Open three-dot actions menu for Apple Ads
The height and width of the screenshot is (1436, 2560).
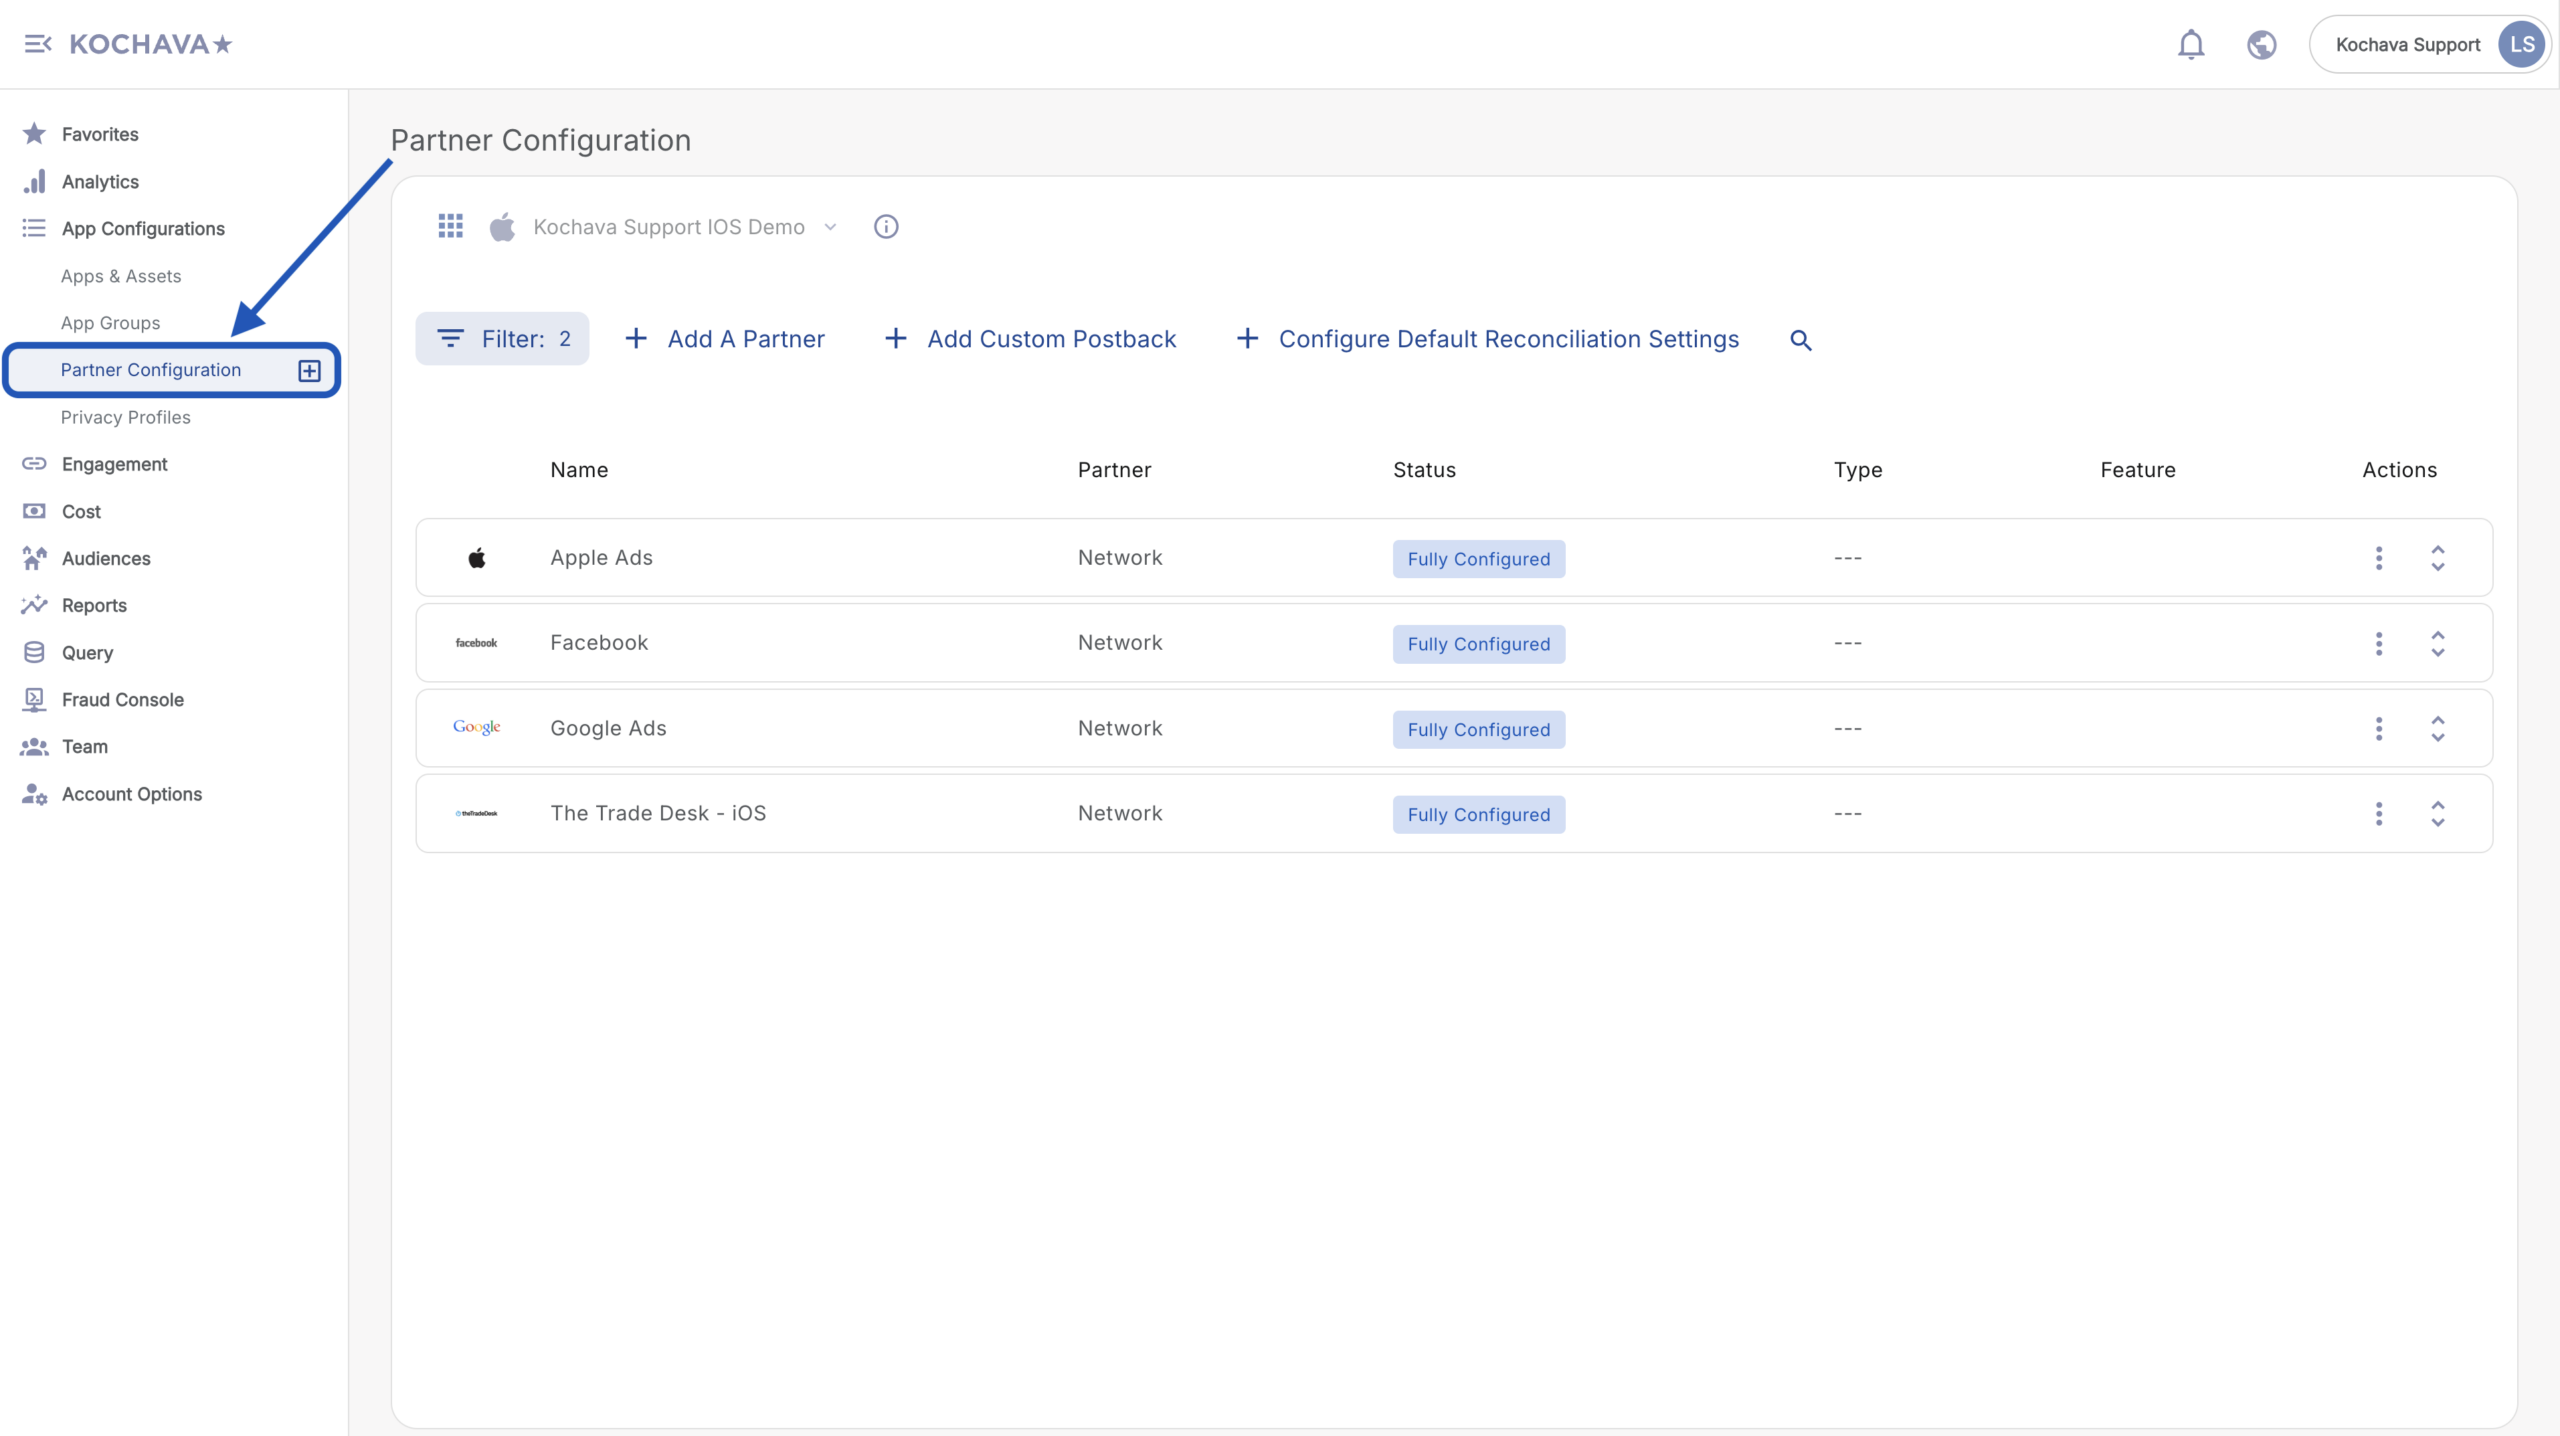[x=2379, y=558]
